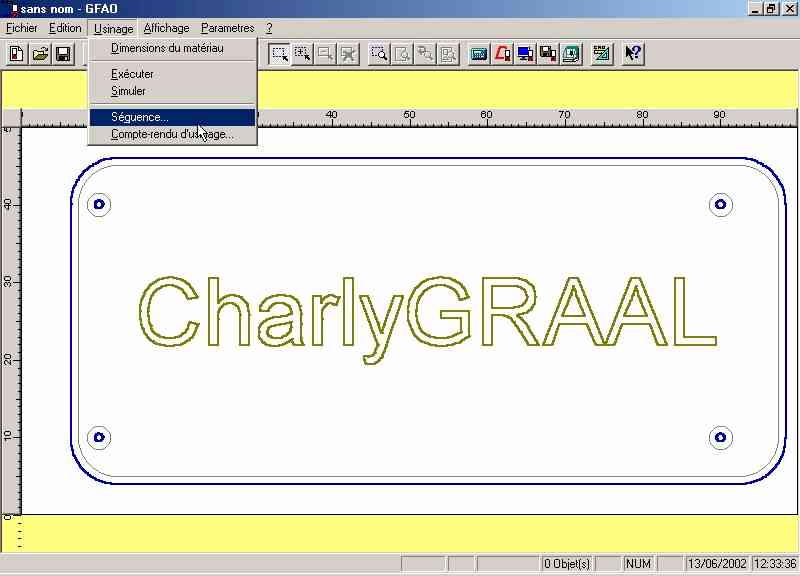Click the add-to-selection tool with plus sign
This screenshot has height=576, width=800.
point(303,54)
